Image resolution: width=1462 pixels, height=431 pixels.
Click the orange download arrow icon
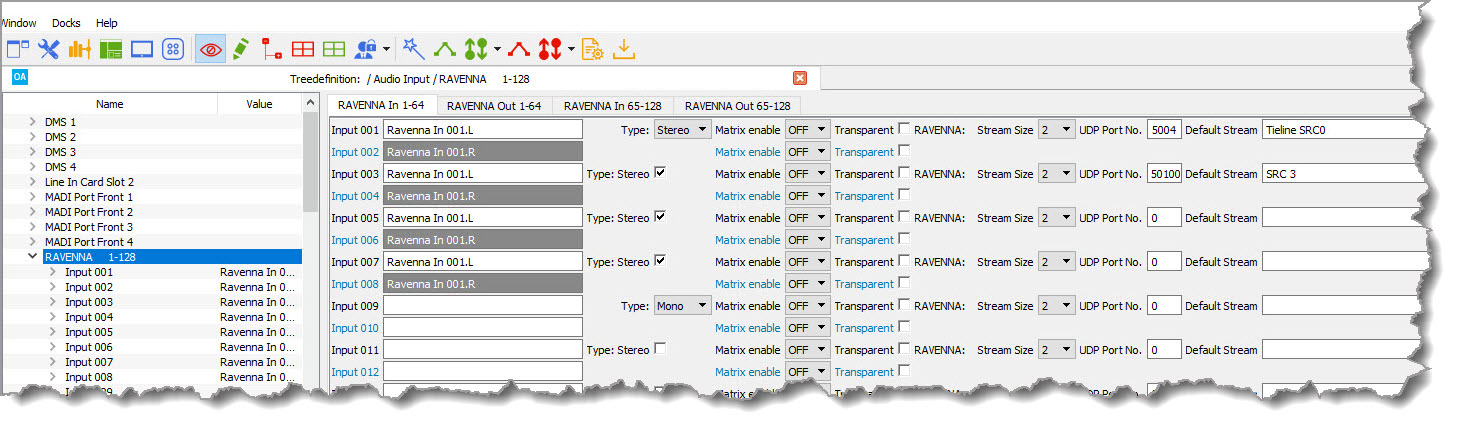pyautogui.click(x=624, y=49)
